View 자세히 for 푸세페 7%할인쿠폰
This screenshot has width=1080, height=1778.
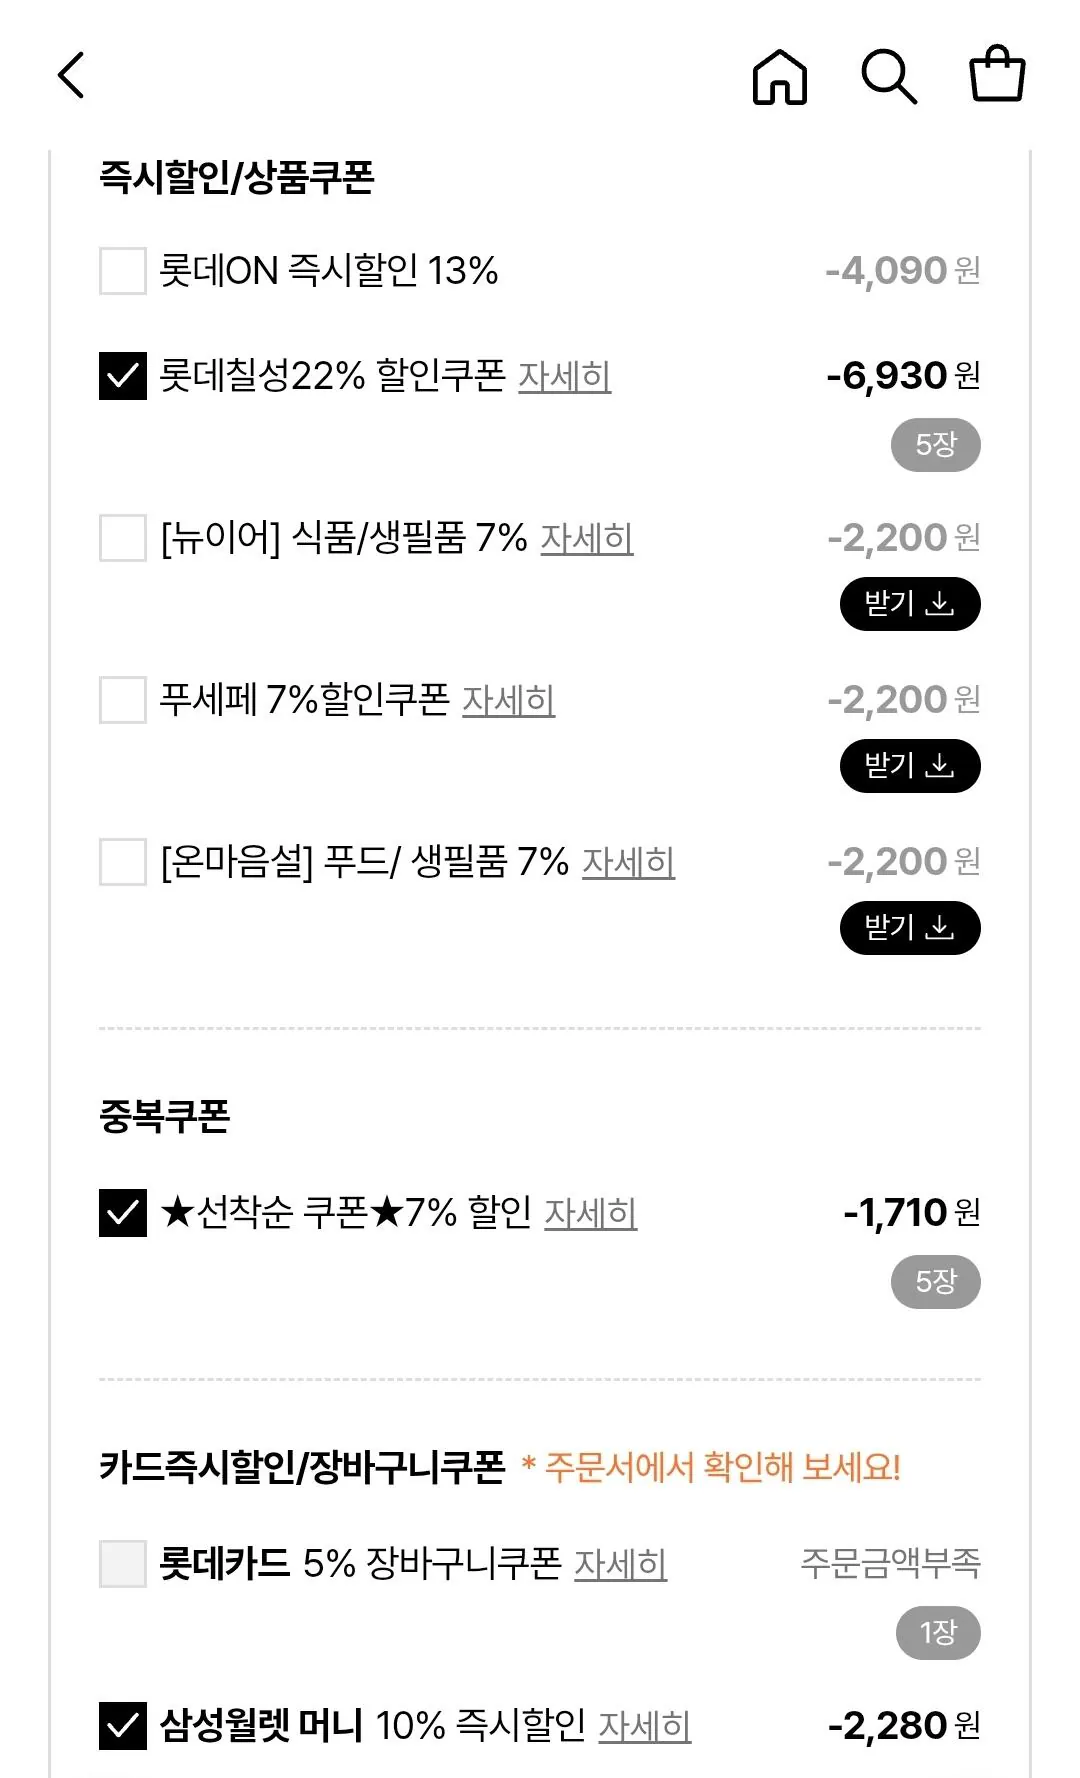pos(508,700)
